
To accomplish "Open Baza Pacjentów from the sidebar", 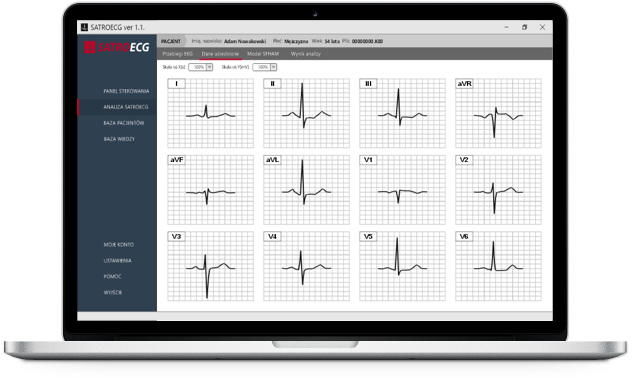I will tap(124, 123).
